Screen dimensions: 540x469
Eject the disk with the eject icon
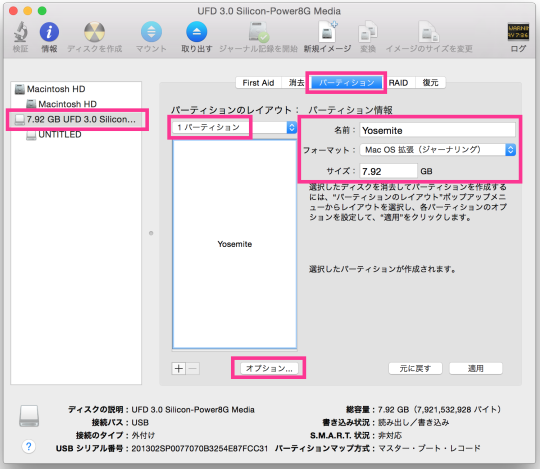tap(197, 32)
